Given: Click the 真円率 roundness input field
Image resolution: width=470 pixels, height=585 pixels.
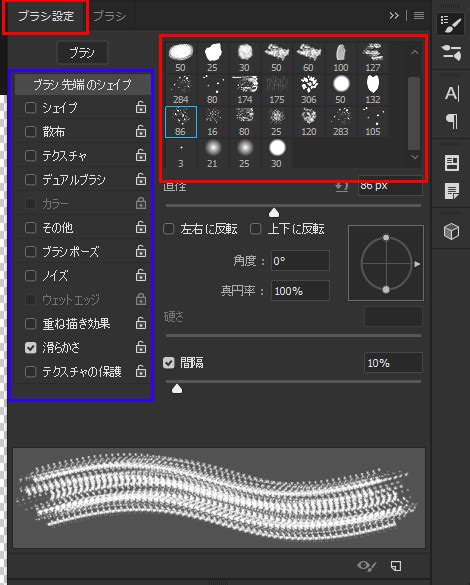Looking at the screenshot, I should tap(300, 291).
